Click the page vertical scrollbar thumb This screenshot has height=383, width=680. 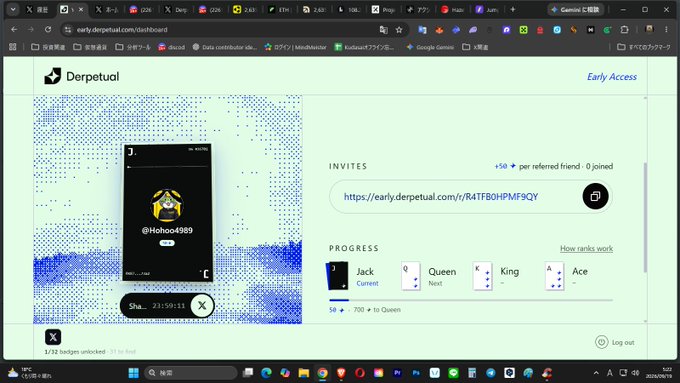tap(645, 218)
